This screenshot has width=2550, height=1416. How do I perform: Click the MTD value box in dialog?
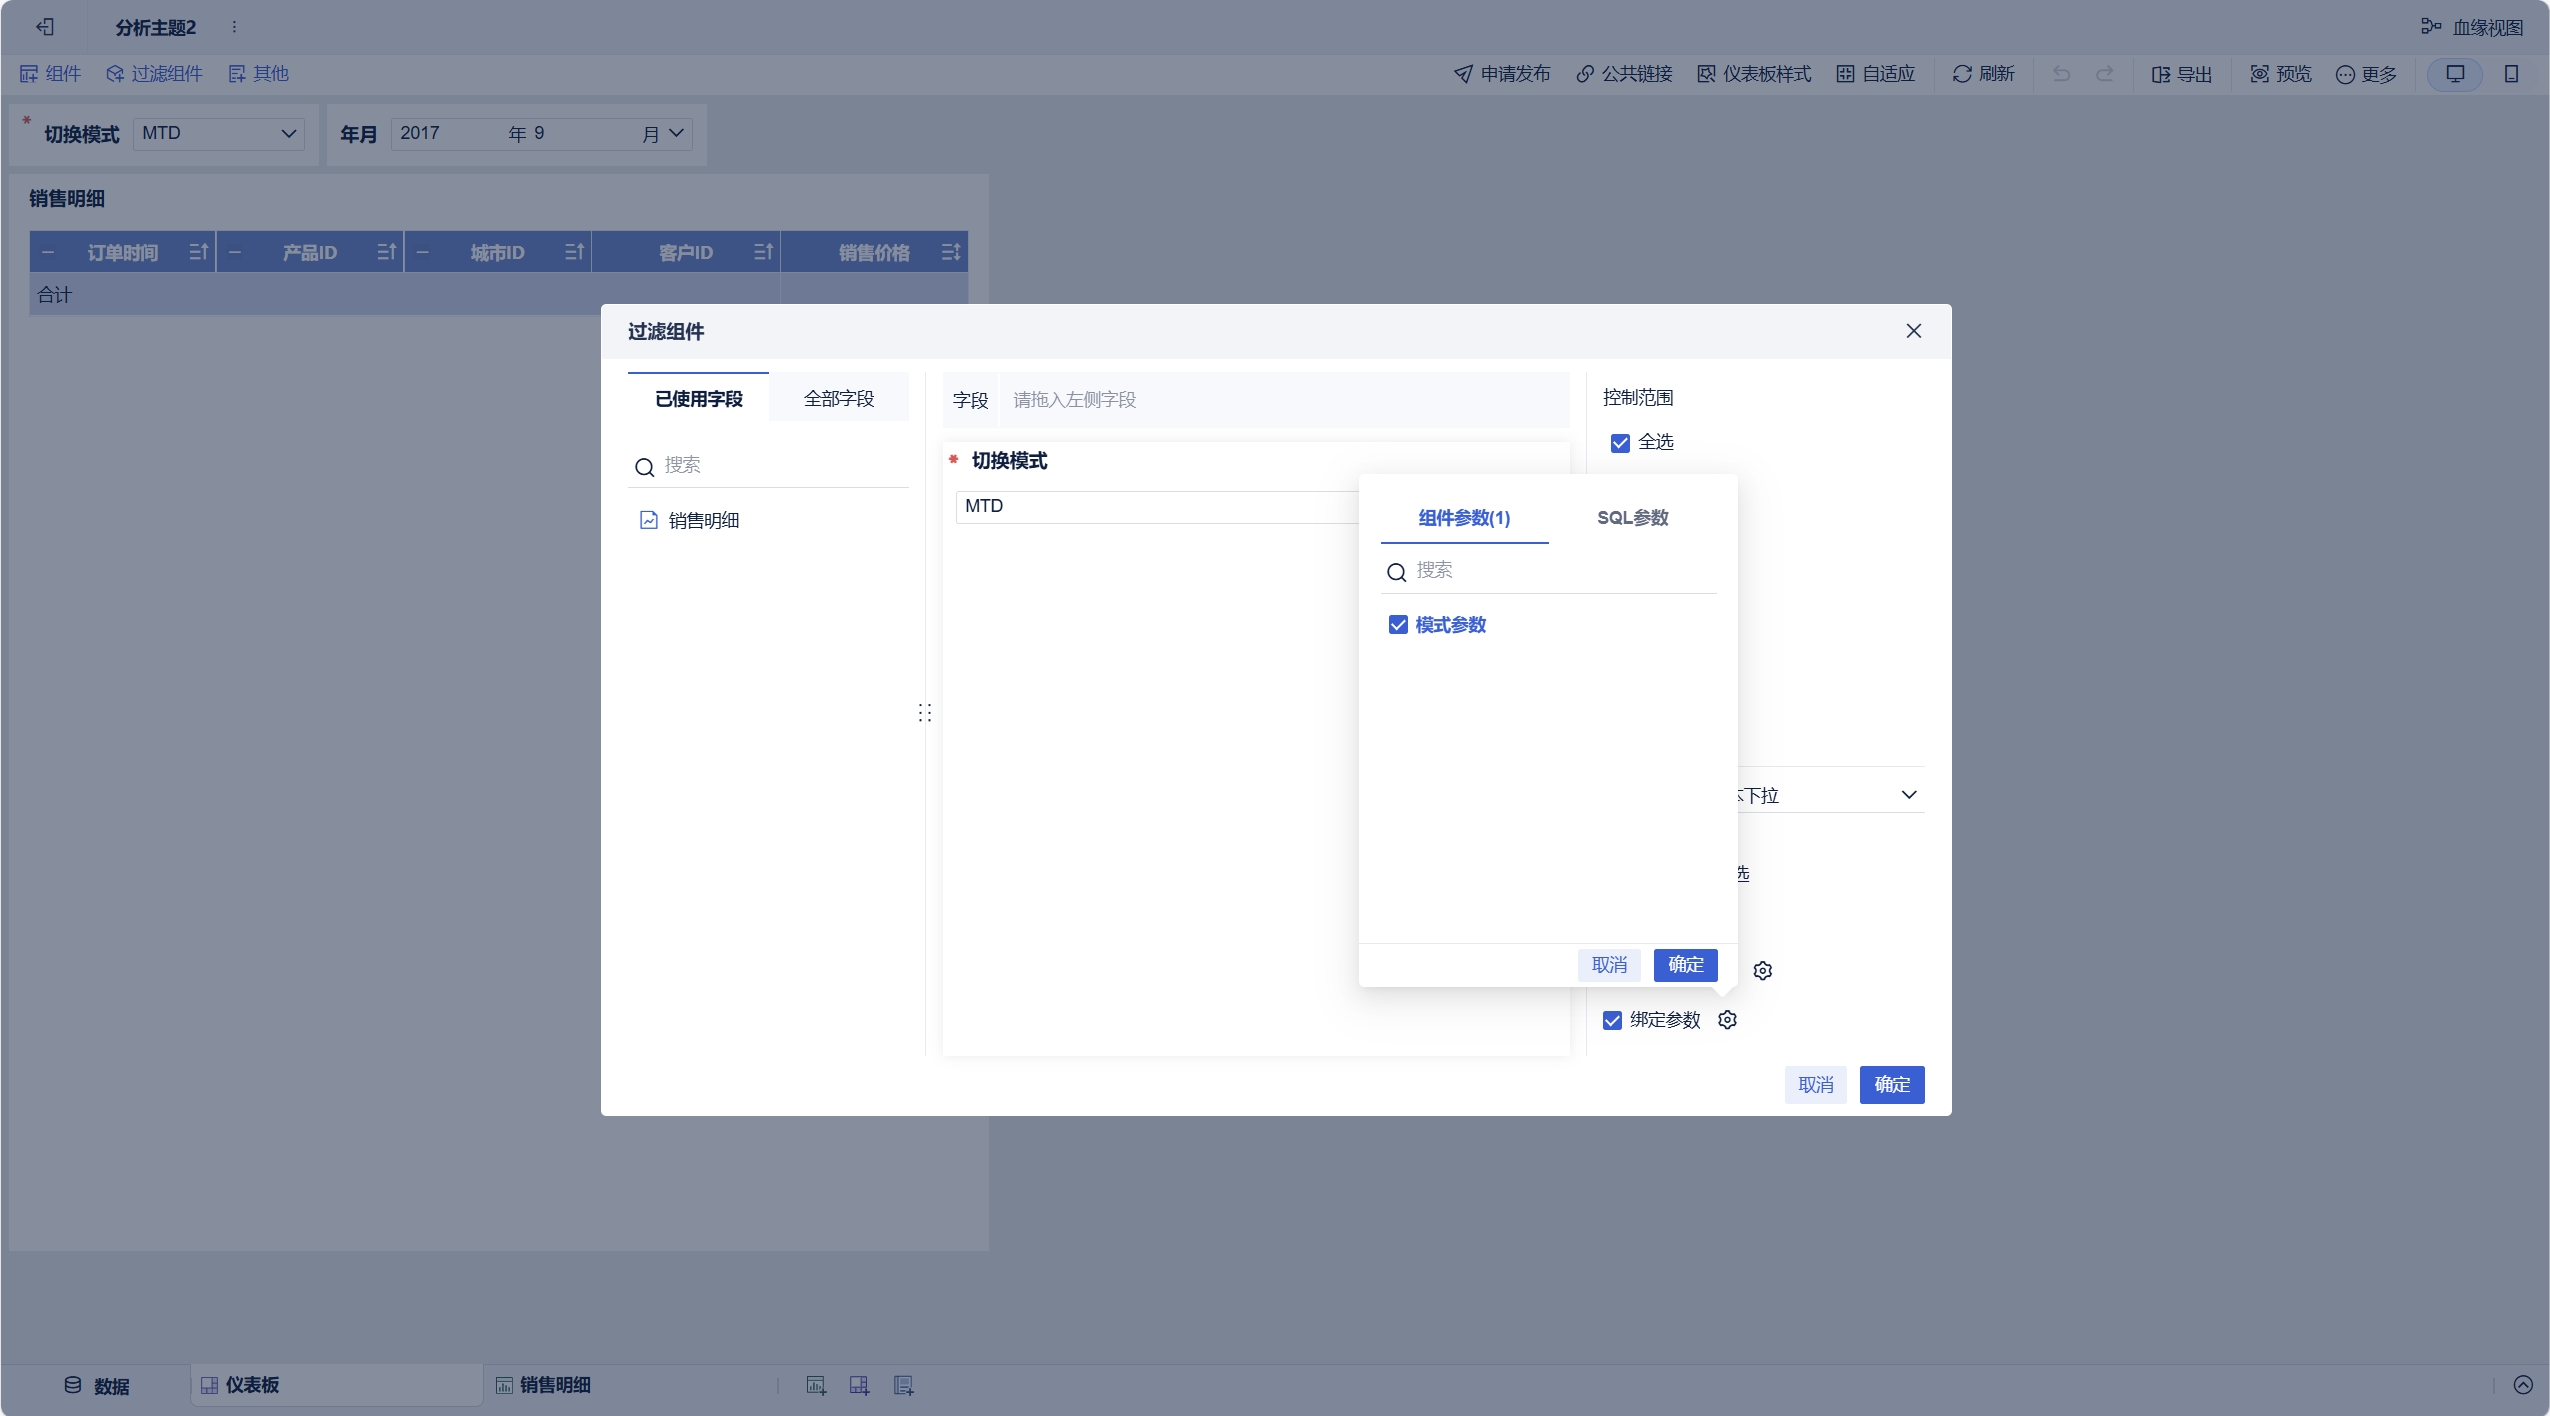[x=1157, y=506]
